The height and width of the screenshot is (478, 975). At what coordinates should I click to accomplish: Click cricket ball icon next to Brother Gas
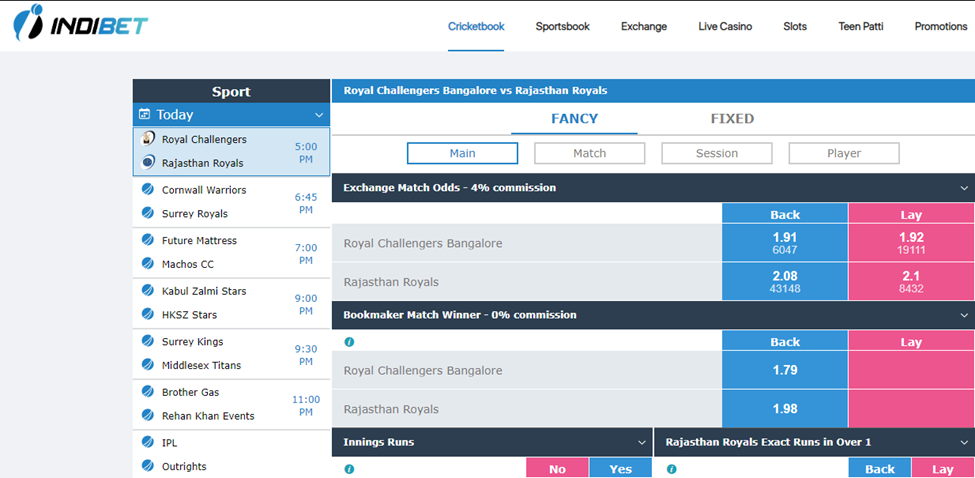[147, 391]
